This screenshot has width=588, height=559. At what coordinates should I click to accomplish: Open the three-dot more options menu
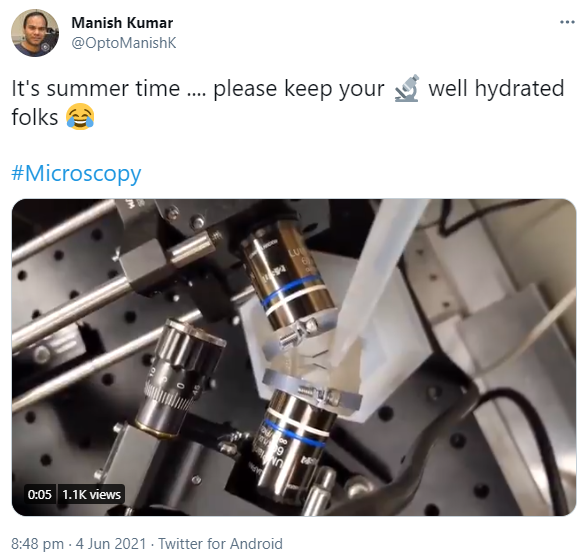click(567, 22)
